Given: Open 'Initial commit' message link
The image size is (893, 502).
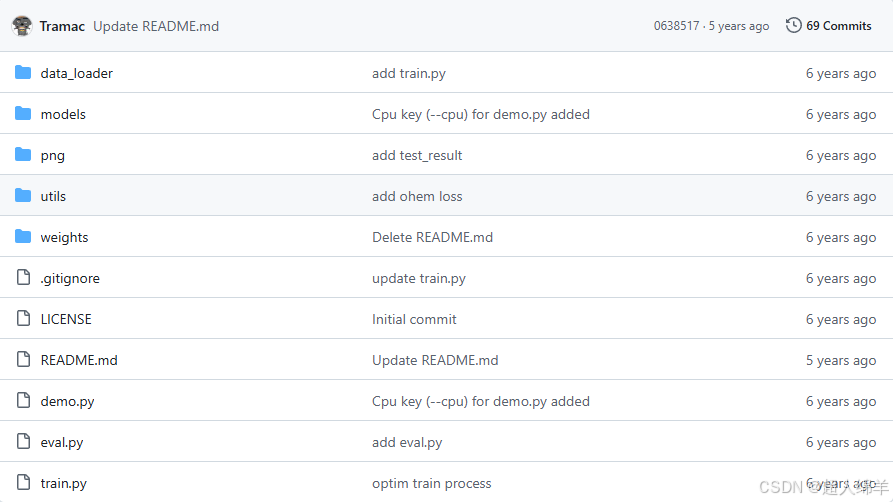Looking at the screenshot, I should pyautogui.click(x=414, y=319).
